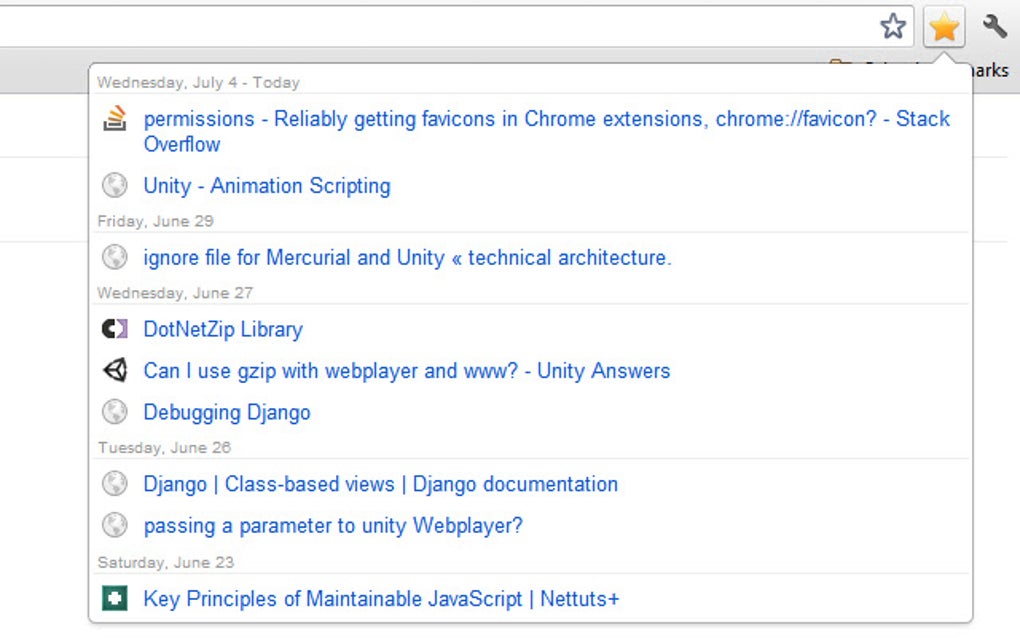Click the green Nettuts+ favicon
The image size is (1020, 638).
tap(115, 599)
